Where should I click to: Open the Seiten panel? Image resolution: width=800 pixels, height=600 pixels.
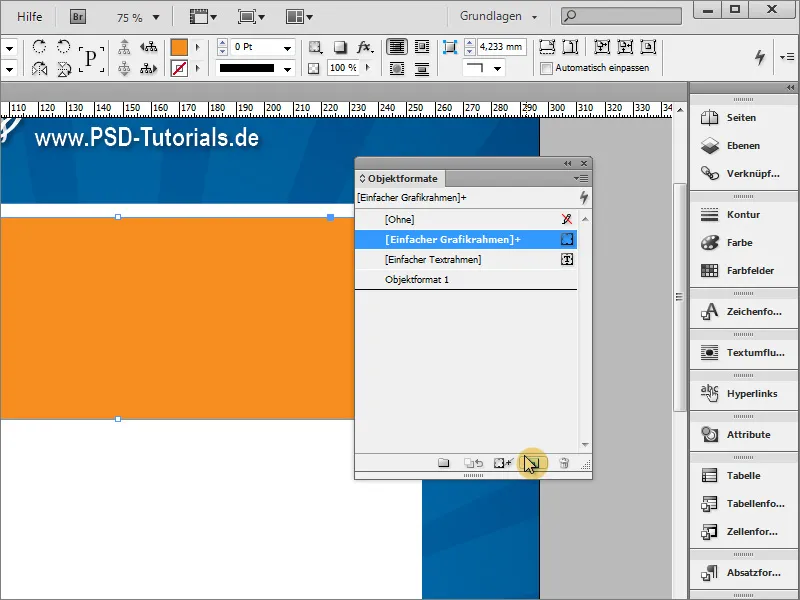[x=743, y=117]
